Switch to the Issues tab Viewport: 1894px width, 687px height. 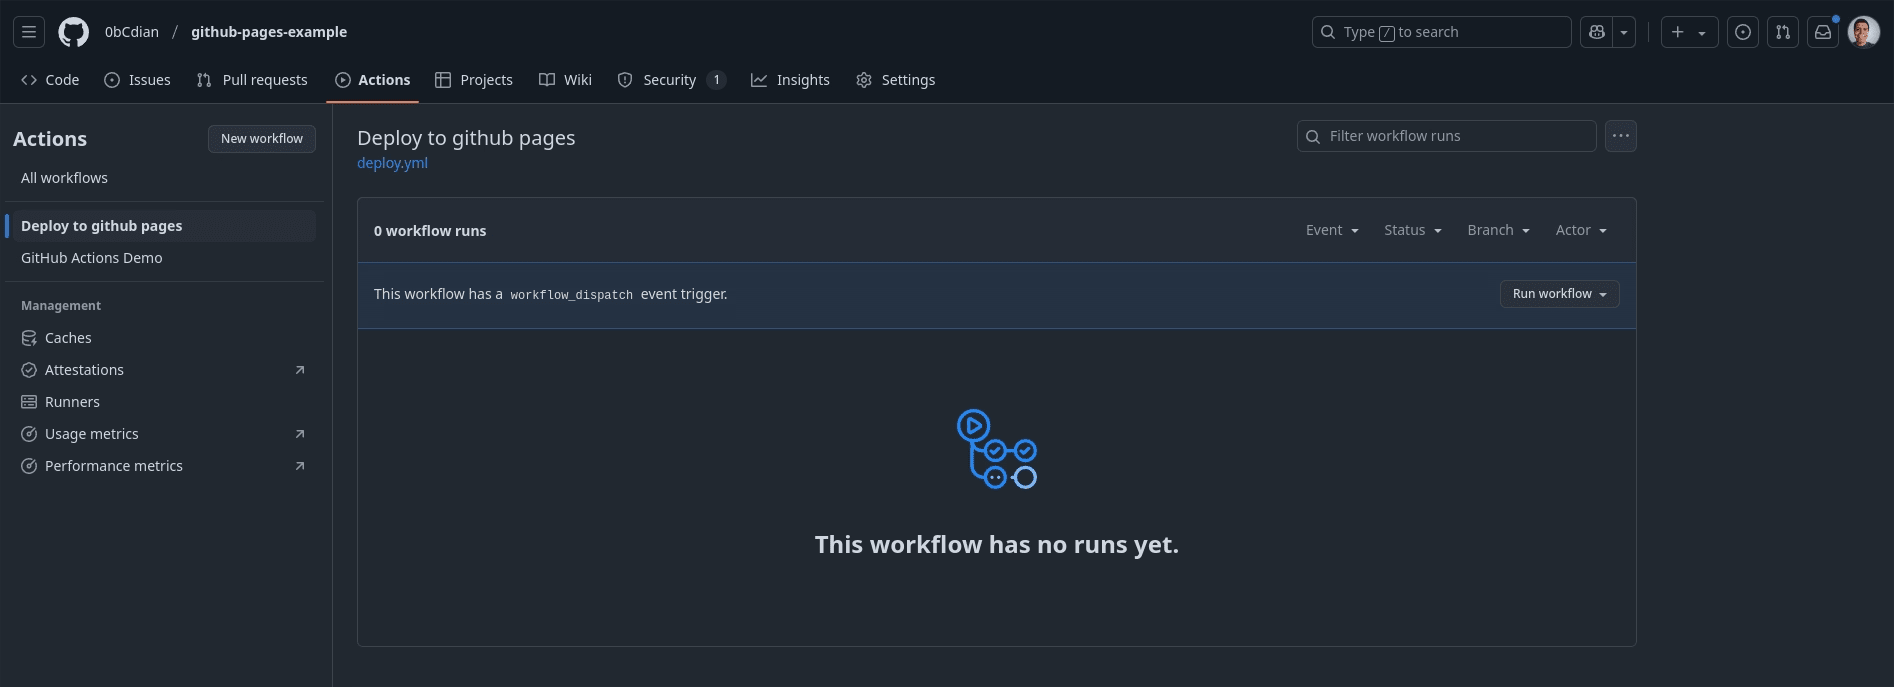pyautogui.click(x=138, y=80)
